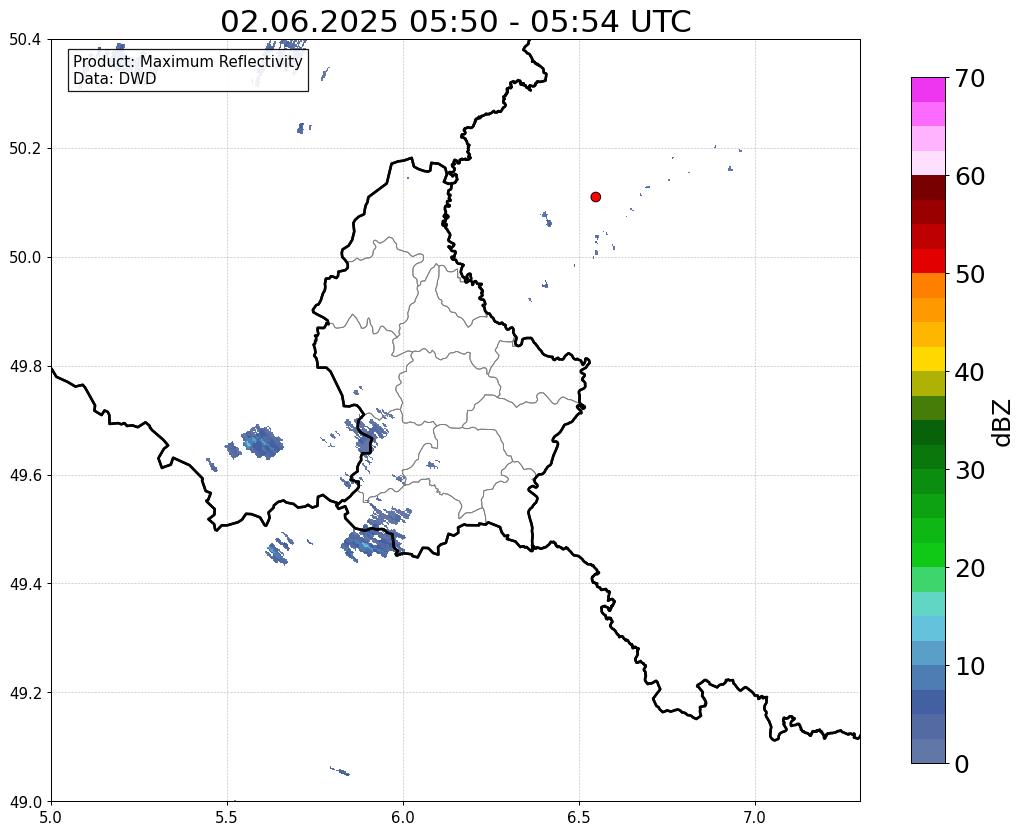Click the 'Product: Maximum Reflectivity' label
Viewport: 1023px width, 834px height.
188,61
